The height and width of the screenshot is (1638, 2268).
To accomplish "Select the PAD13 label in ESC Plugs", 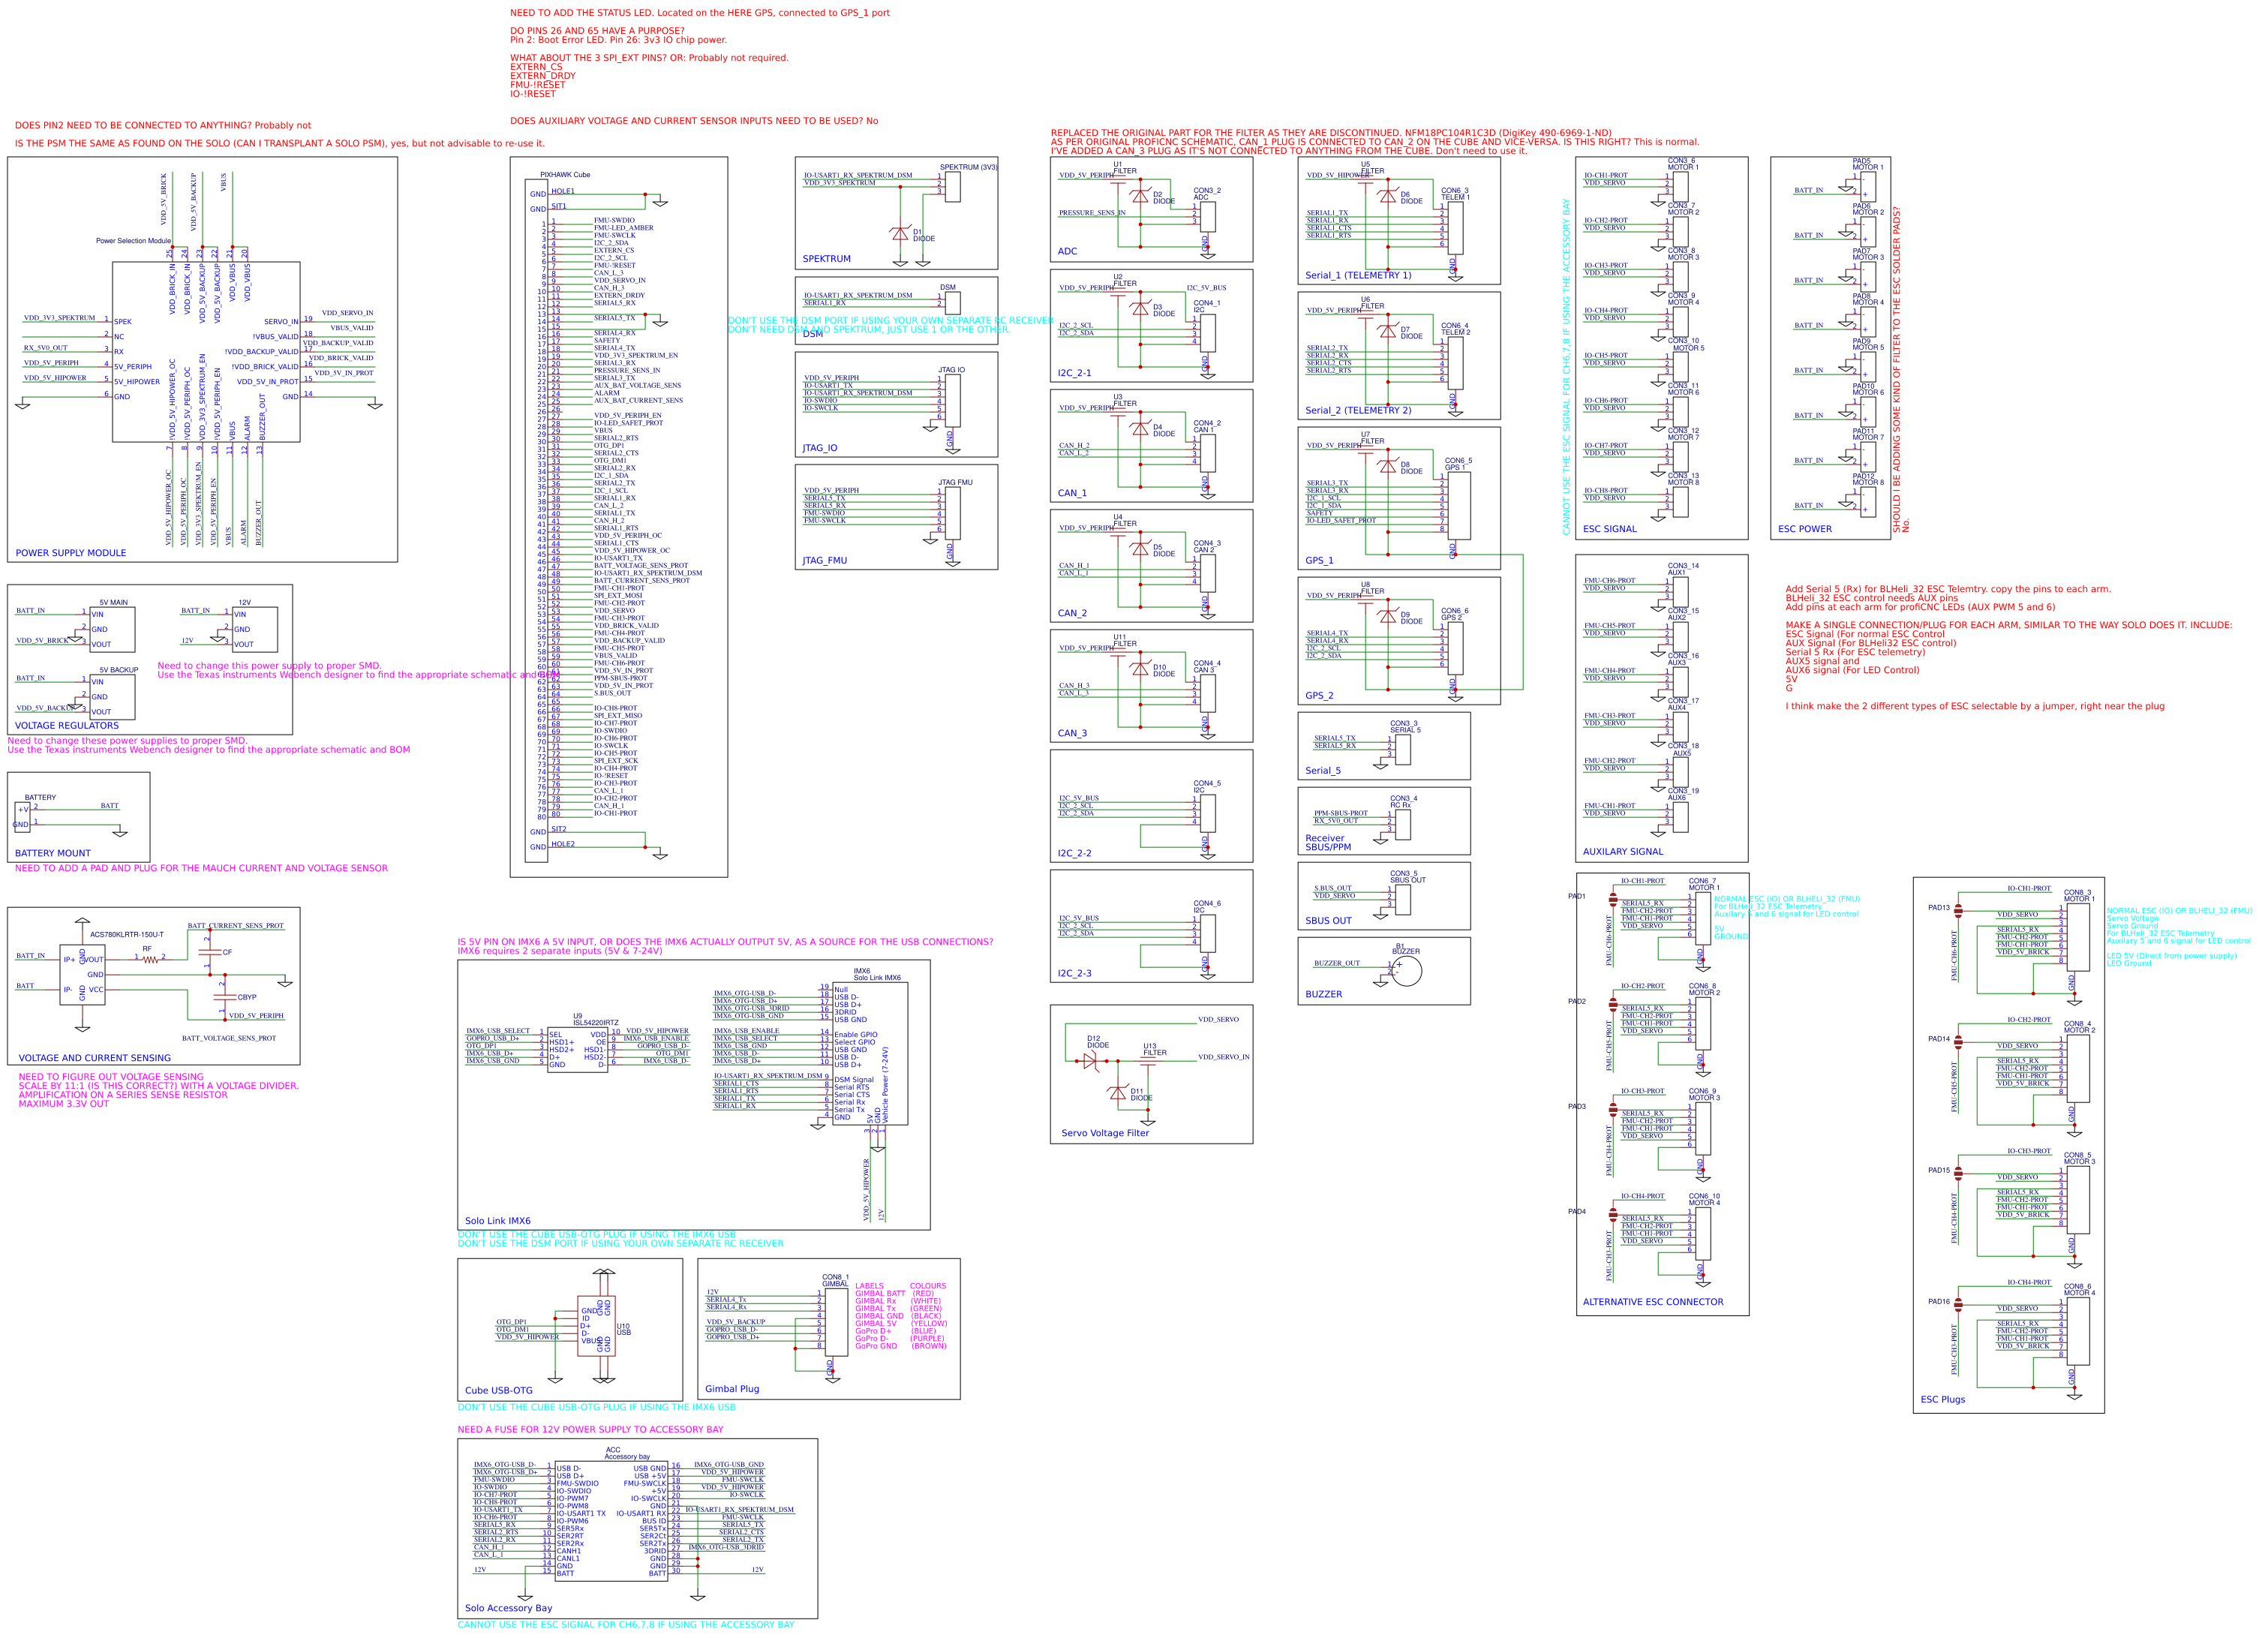I will click(1939, 908).
